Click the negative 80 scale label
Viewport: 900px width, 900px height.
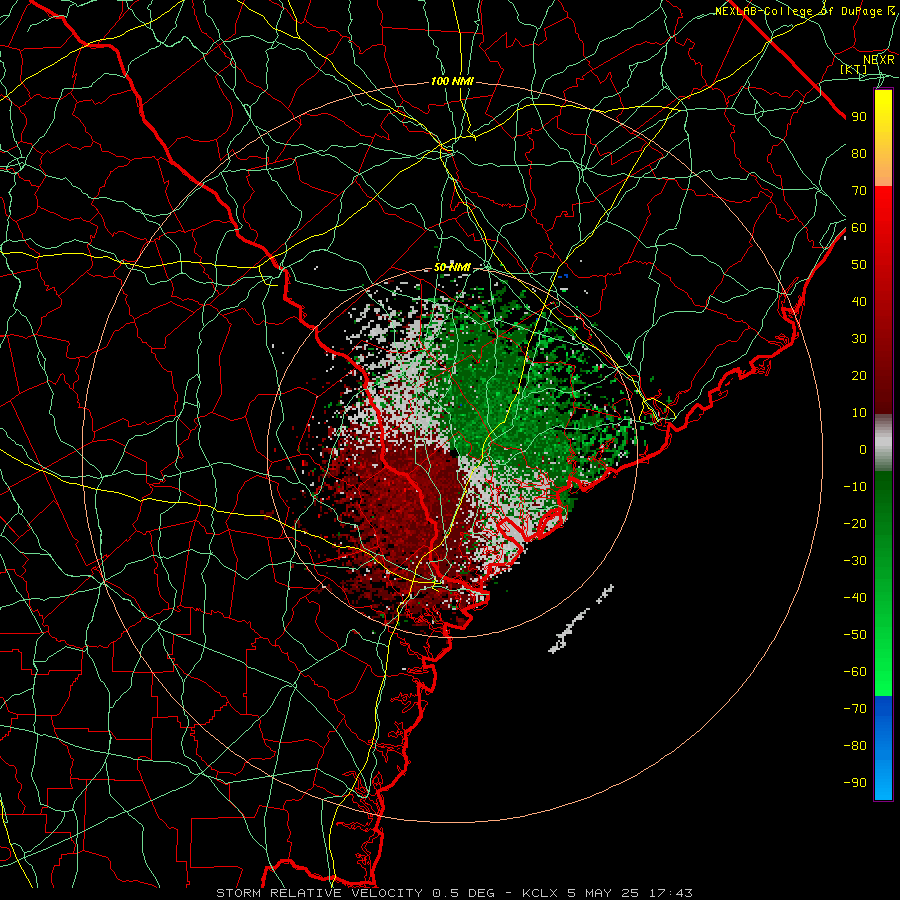[855, 746]
